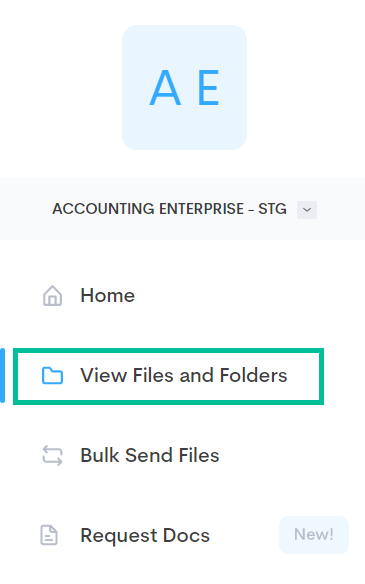The image size is (365, 584).
Task: Open the Request Docs menu entry
Action: tap(145, 536)
